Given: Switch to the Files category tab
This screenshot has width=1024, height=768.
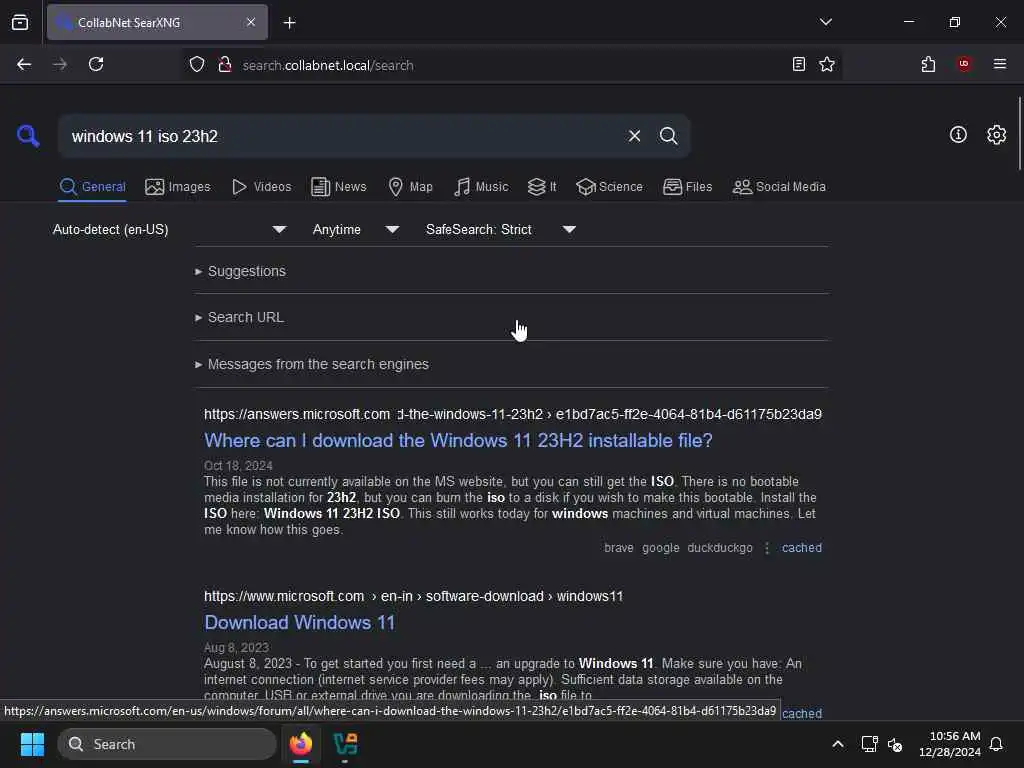Looking at the screenshot, I should click(687, 187).
